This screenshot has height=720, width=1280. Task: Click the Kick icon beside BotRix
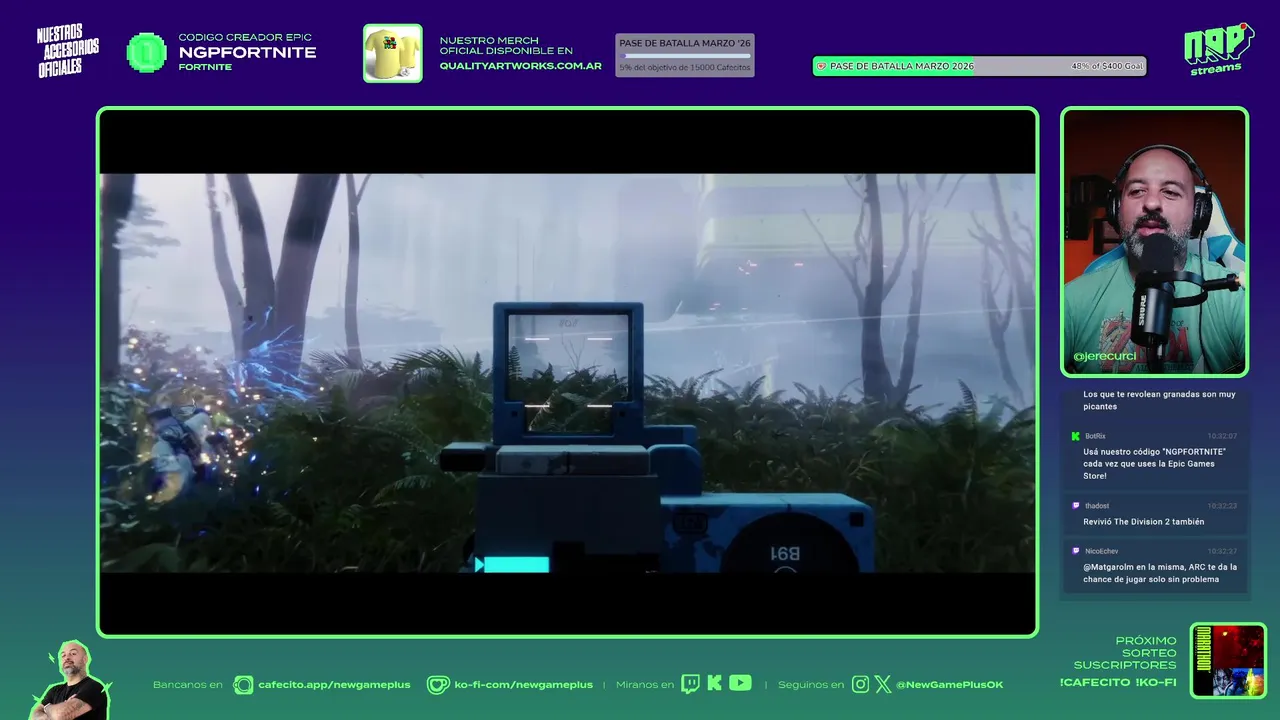point(1075,436)
